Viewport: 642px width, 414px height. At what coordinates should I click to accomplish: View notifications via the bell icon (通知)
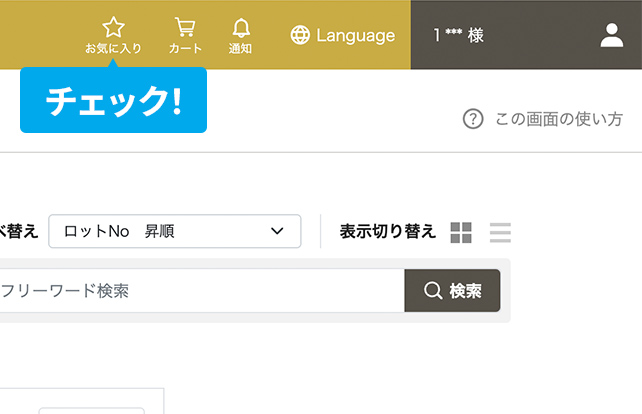(x=240, y=36)
